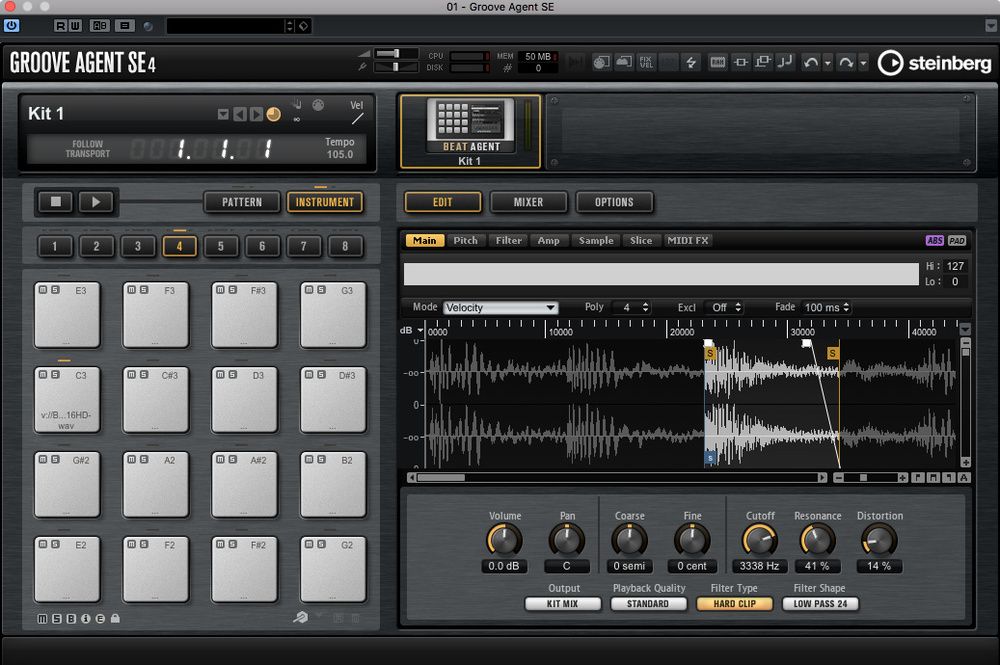Screen dimensions: 1000x665
Task: Click the note-shaped icon left of Undo
Action: click(785, 62)
